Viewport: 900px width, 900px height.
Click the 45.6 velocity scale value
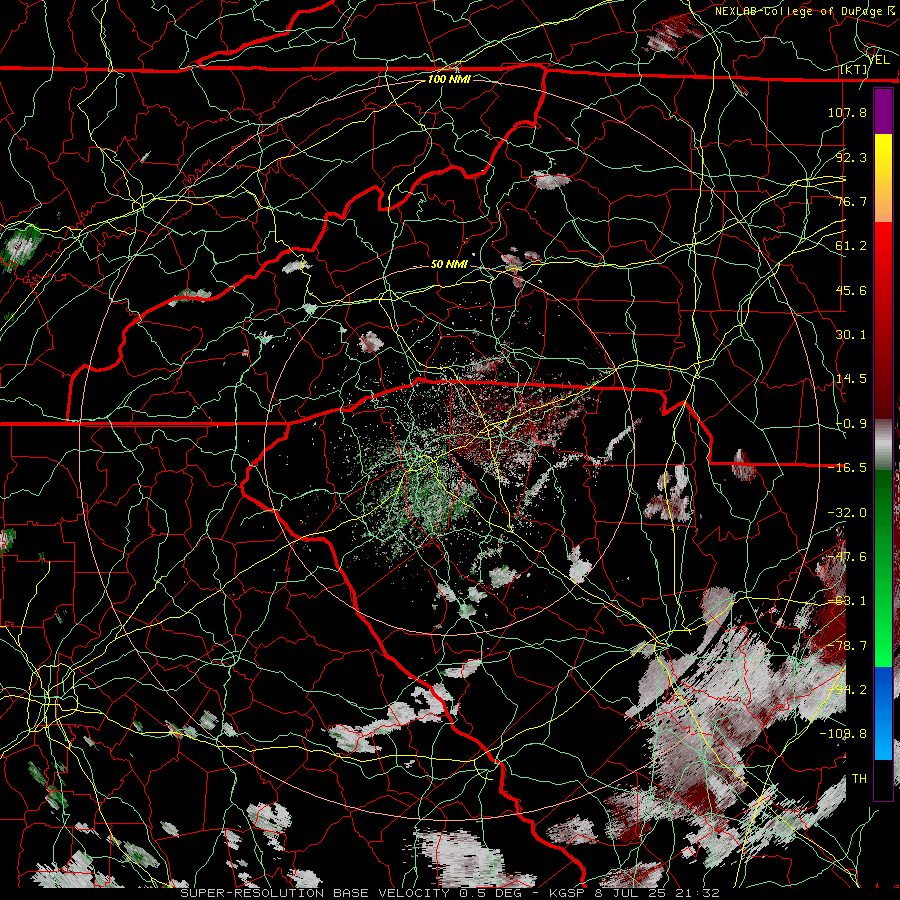tap(851, 290)
